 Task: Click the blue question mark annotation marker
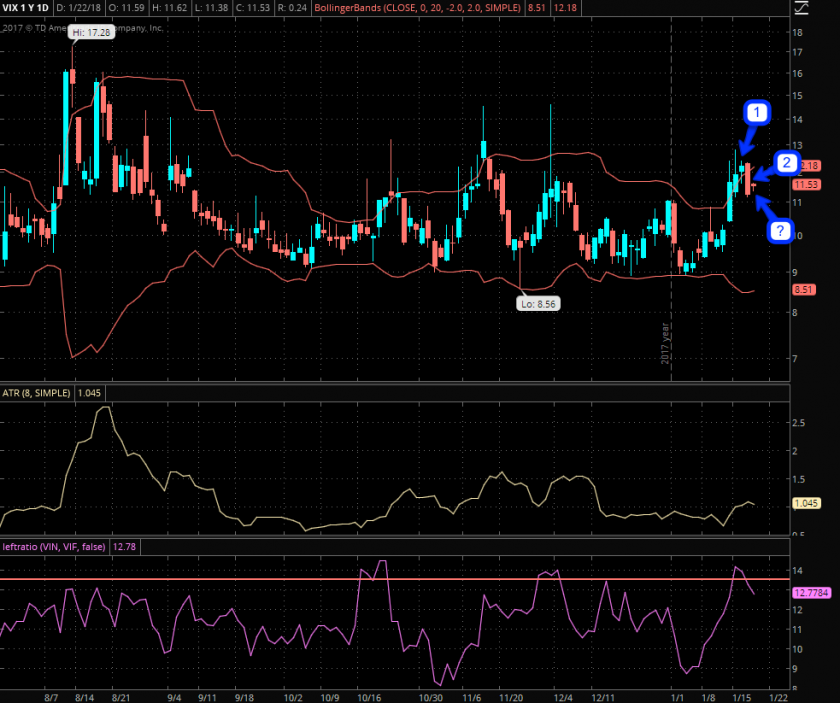781,230
